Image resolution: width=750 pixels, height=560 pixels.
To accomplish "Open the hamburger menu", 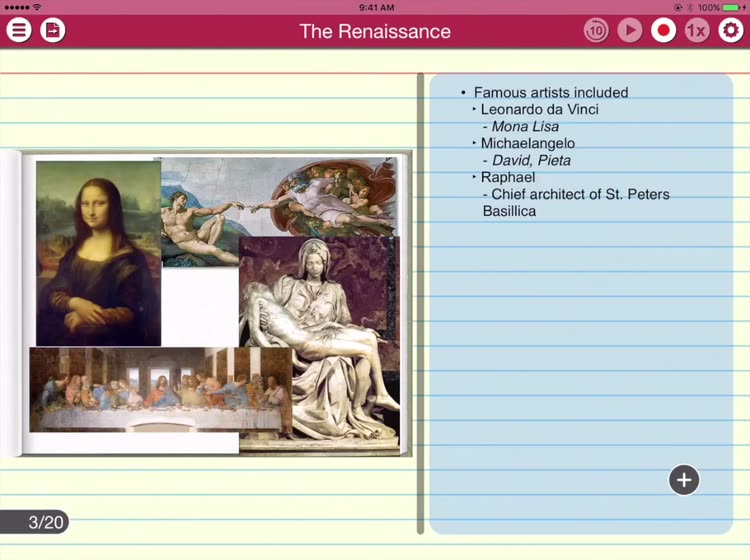I will [x=19, y=30].
